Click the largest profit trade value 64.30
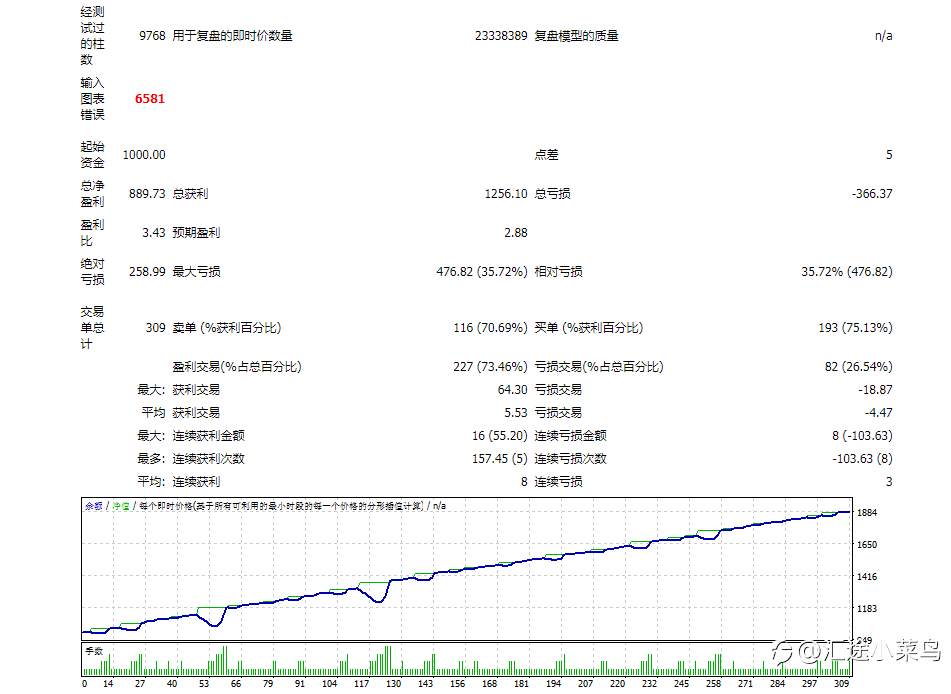Screen dimensions: 951x694 pos(512,389)
